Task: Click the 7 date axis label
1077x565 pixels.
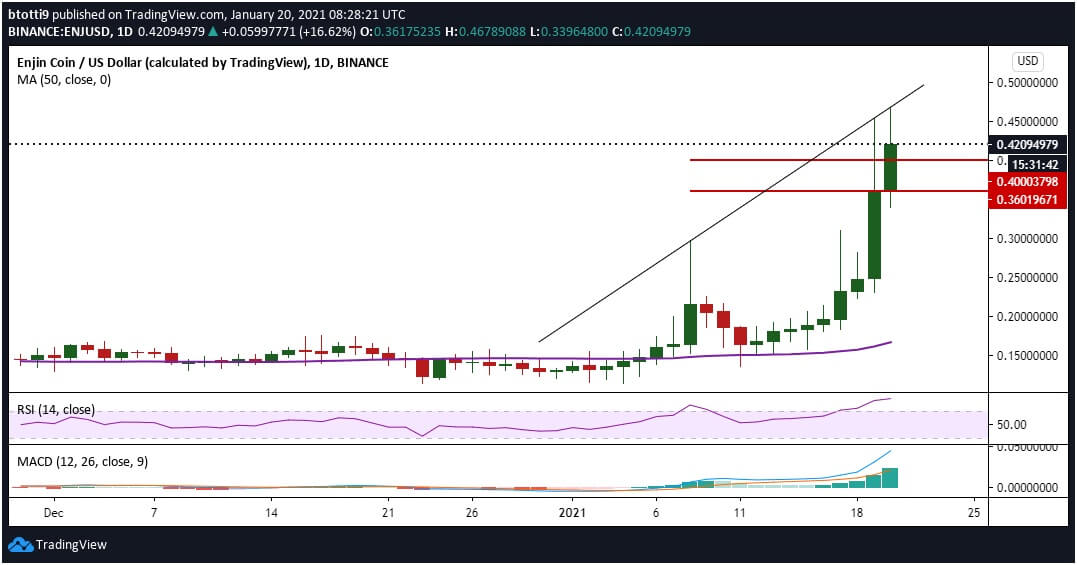Action: pos(154,512)
